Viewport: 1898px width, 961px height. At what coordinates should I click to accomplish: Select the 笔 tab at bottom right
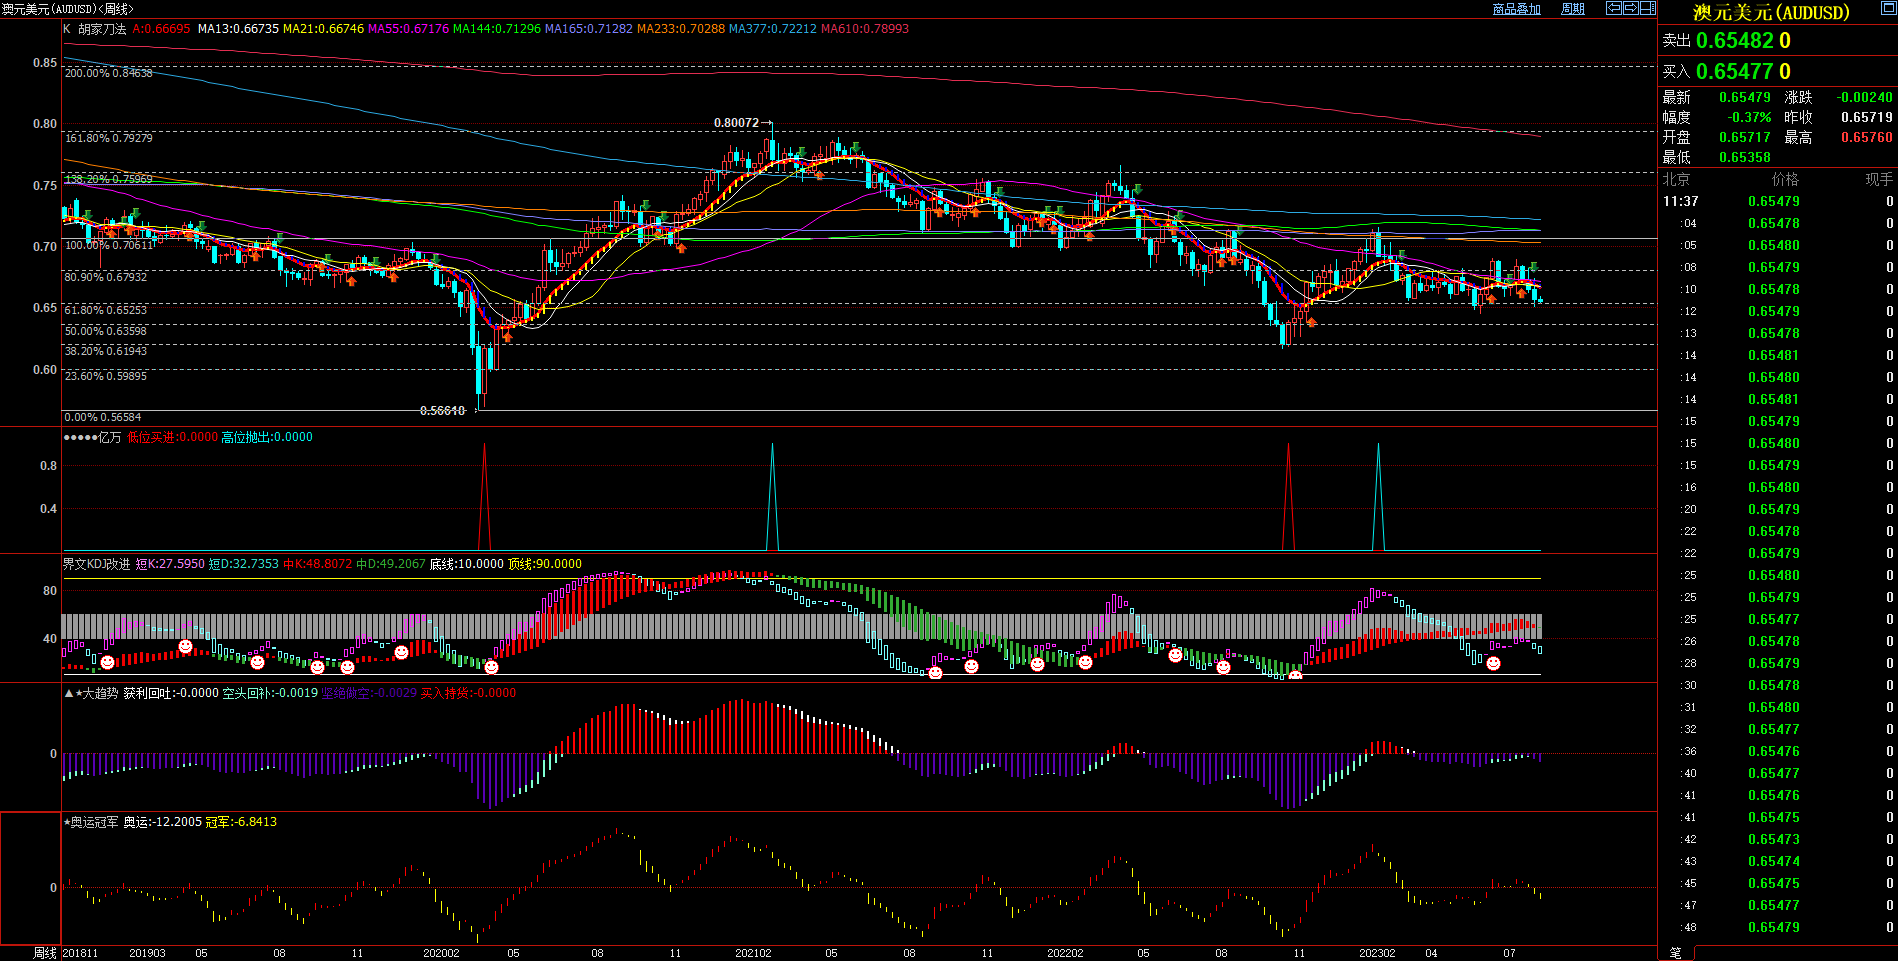click(1676, 953)
